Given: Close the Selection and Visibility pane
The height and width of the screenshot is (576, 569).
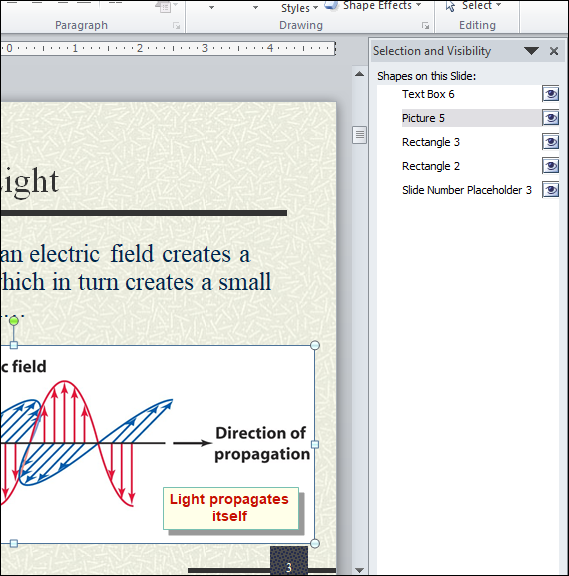Looking at the screenshot, I should pyautogui.click(x=554, y=51).
